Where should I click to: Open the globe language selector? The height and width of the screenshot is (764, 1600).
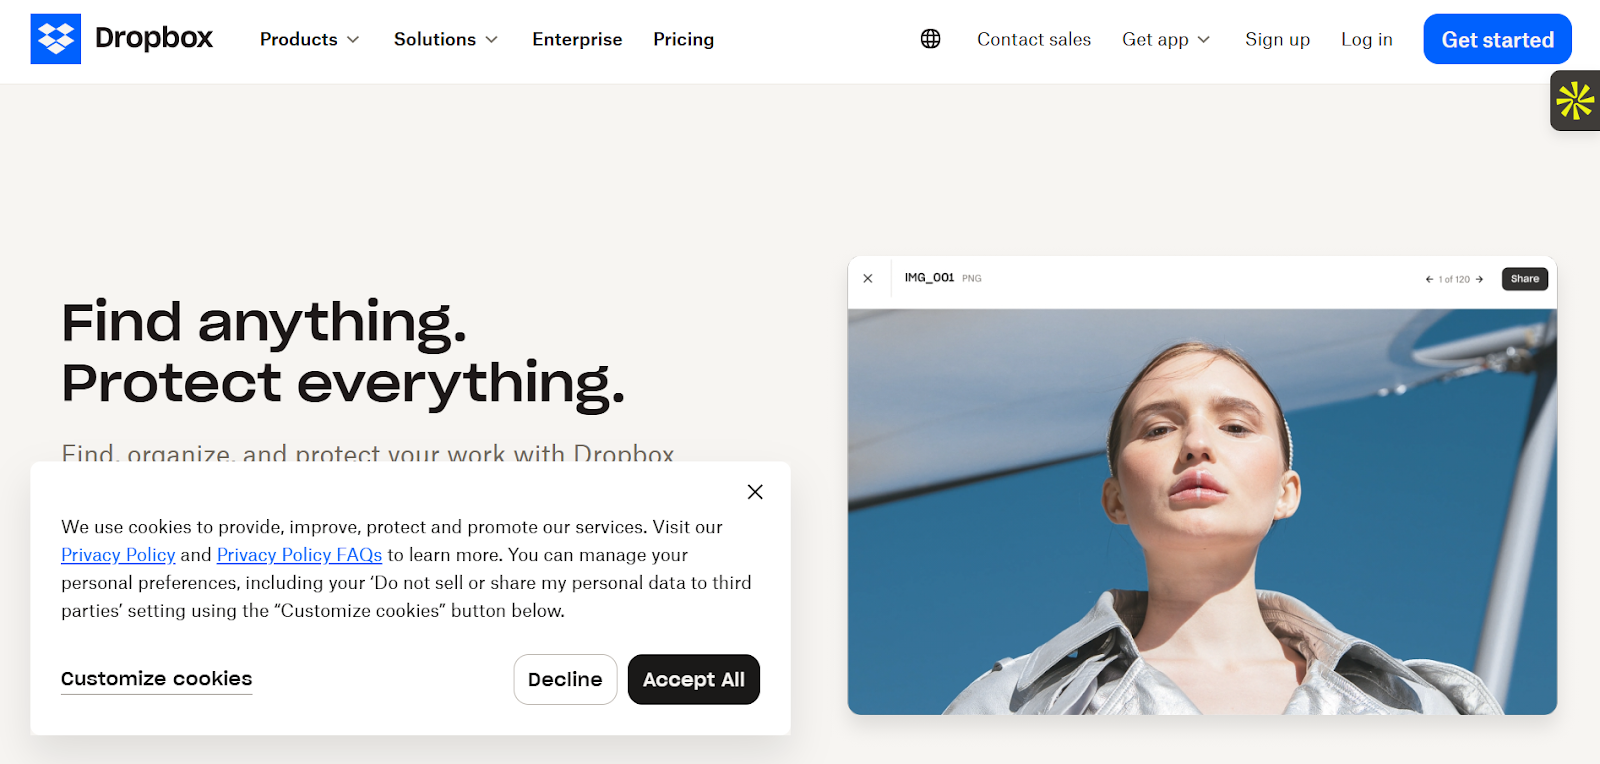tap(930, 39)
